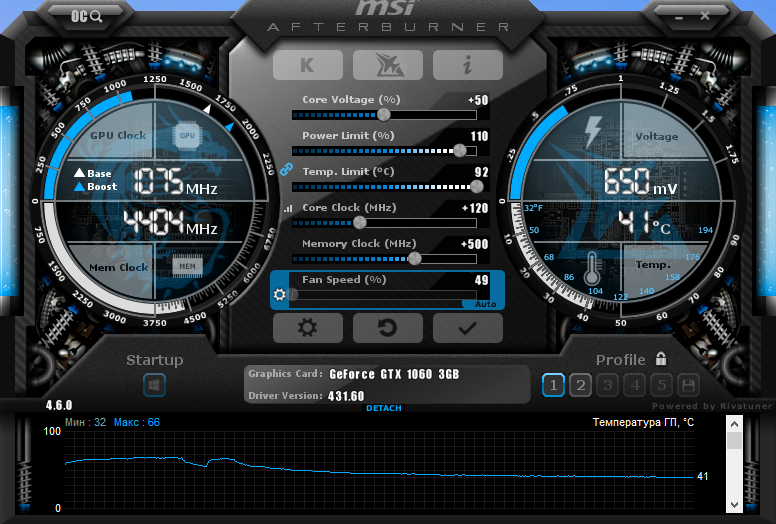Click the 41 °C temperature readout
The image size is (776, 524).
[644, 223]
